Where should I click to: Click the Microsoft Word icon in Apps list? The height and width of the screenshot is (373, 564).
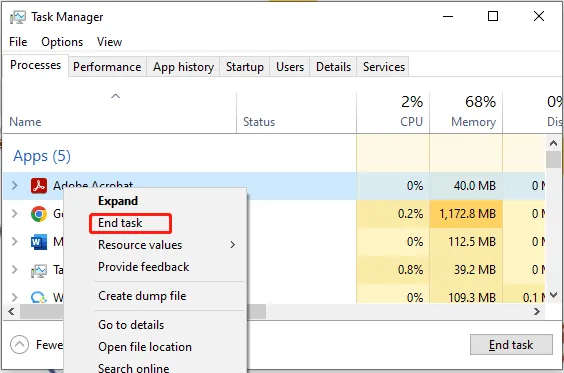point(39,242)
